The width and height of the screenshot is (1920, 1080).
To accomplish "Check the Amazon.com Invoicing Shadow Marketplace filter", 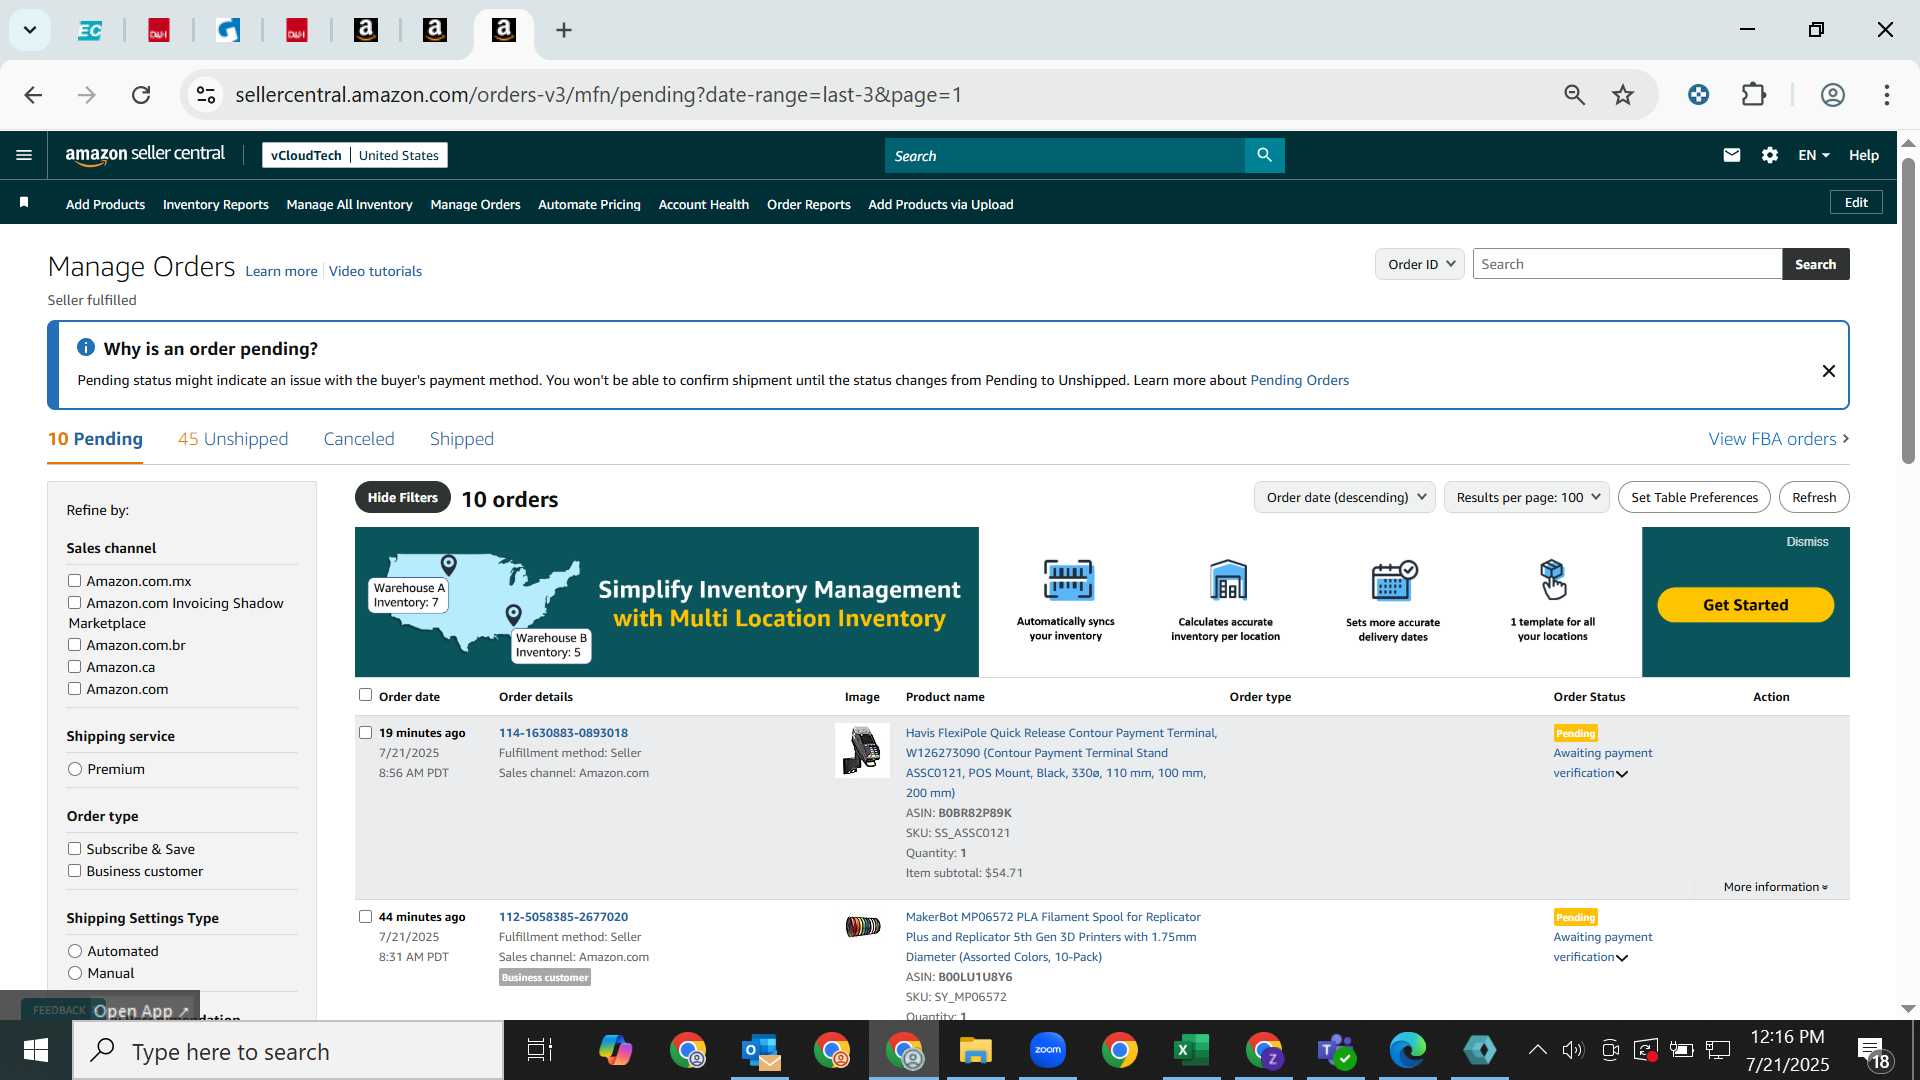I will [74, 603].
